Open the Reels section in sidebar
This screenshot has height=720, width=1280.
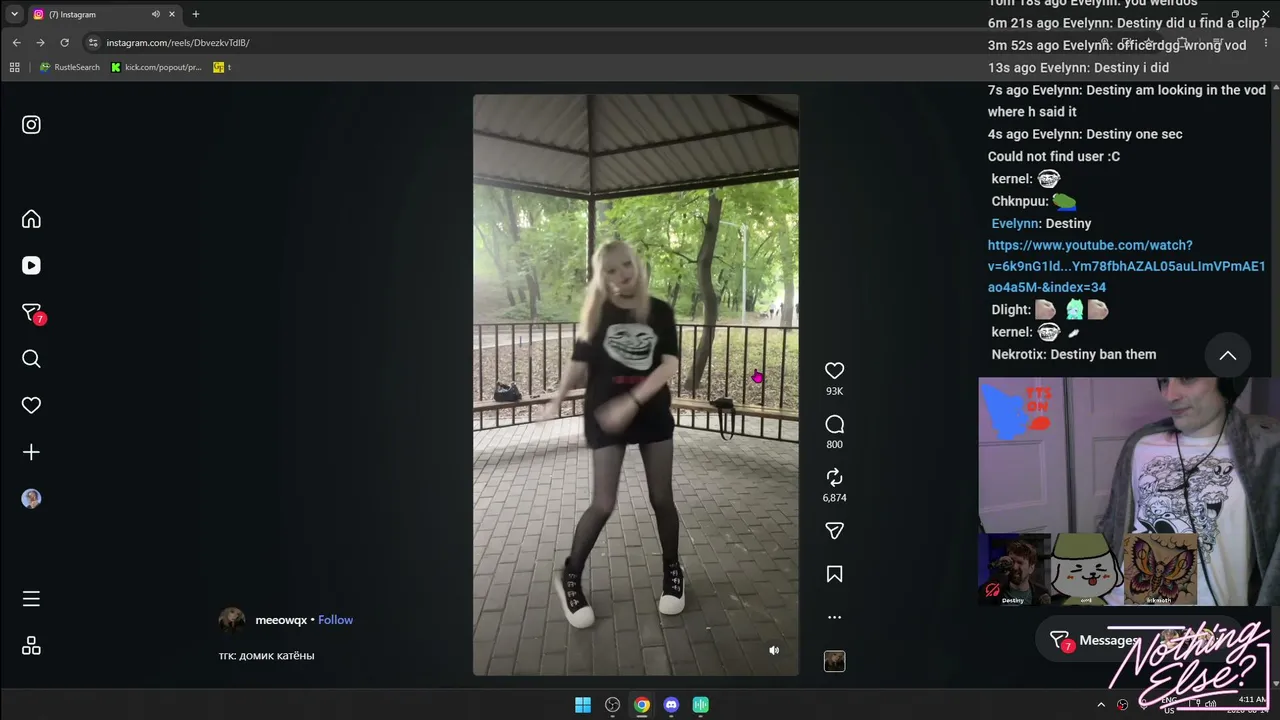[x=31, y=265]
